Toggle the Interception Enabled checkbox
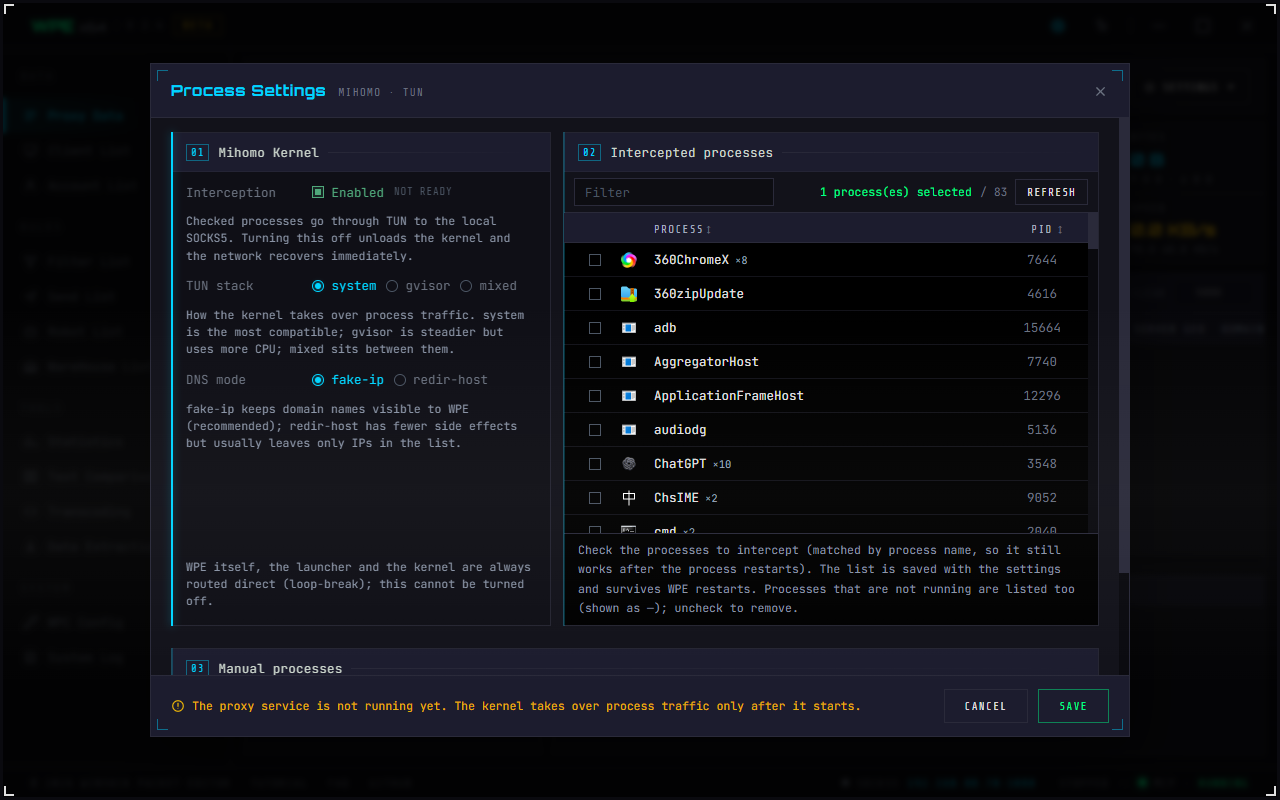 pyautogui.click(x=318, y=192)
